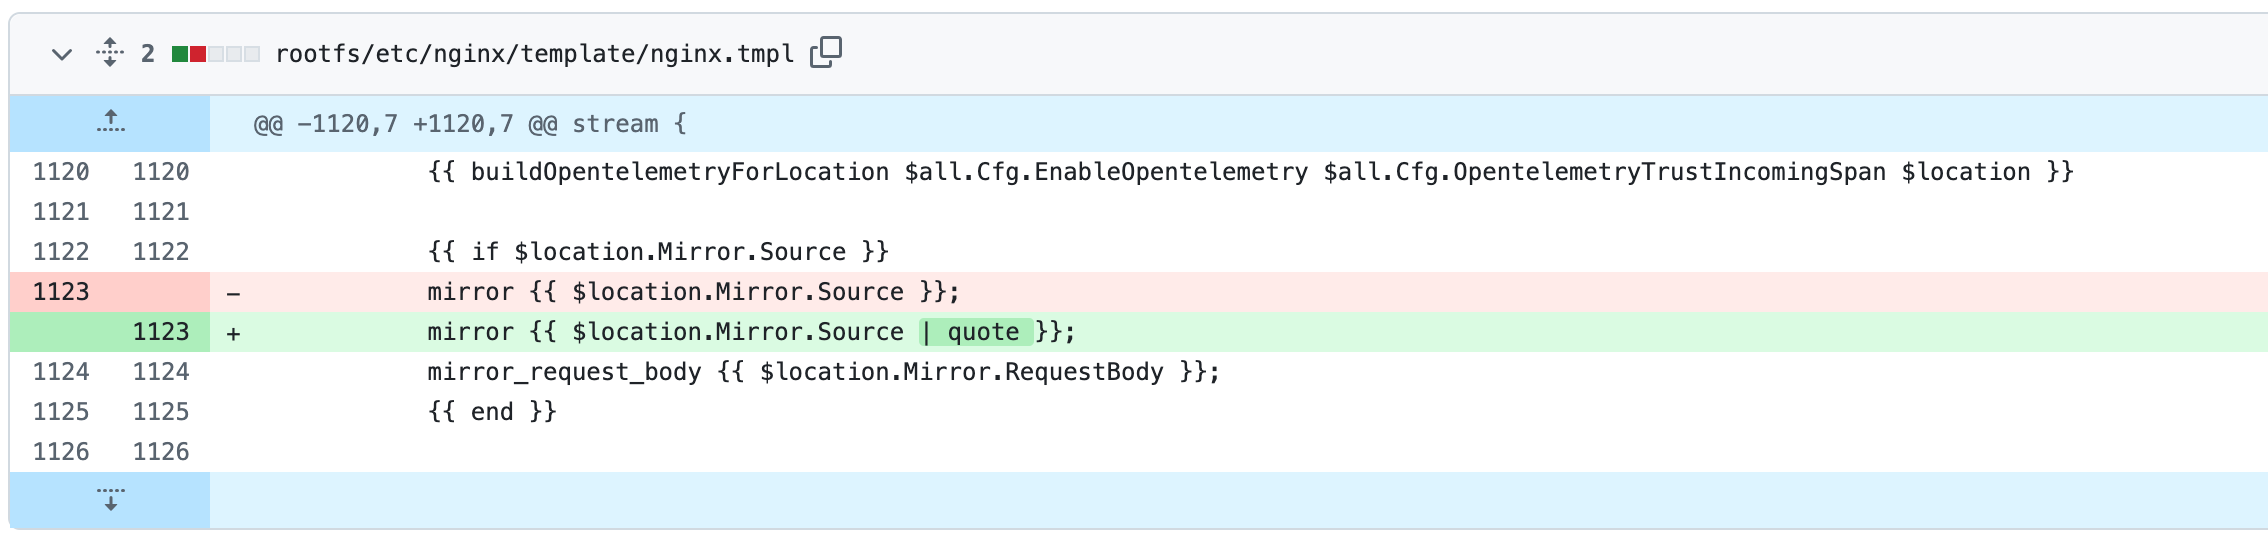The height and width of the screenshot is (540, 2268).
Task: Select added line number 1123
Action: click(160, 332)
